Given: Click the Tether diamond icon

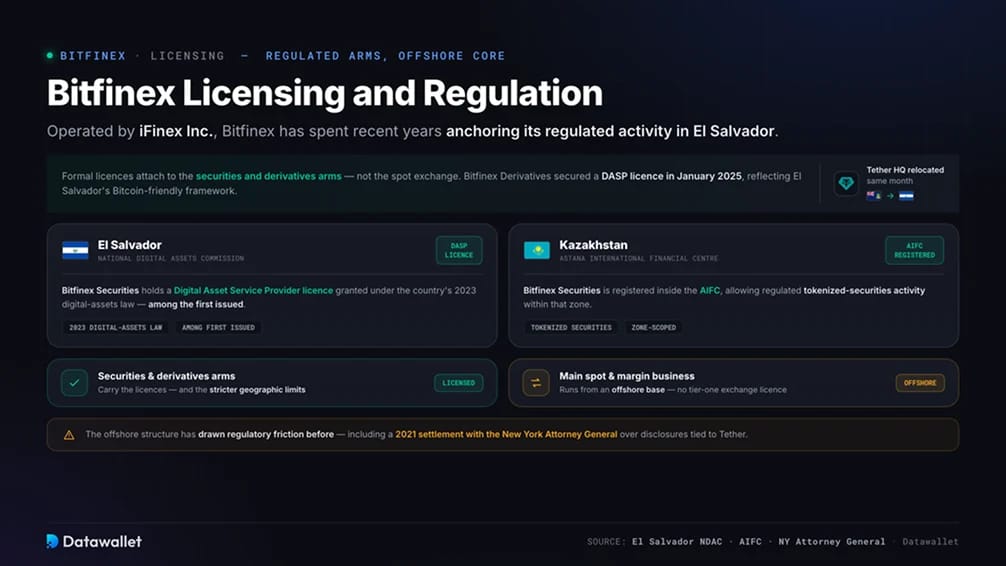Looking at the screenshot, I should [x=846, y=183].
